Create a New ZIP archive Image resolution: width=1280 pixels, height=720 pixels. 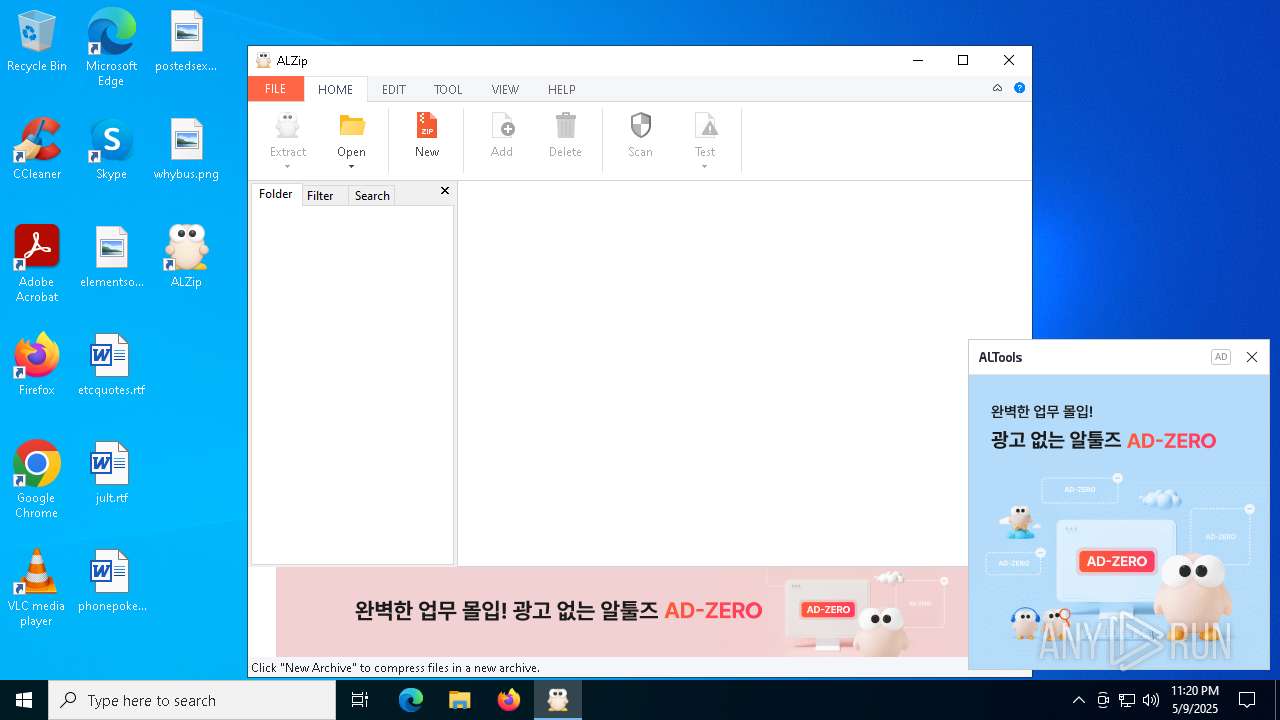[x=427, y=135]
